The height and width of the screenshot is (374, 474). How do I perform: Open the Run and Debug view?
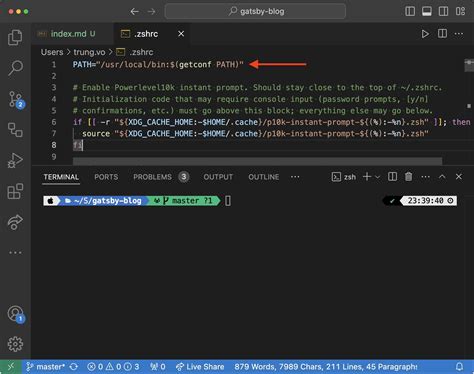click(15, 160)
